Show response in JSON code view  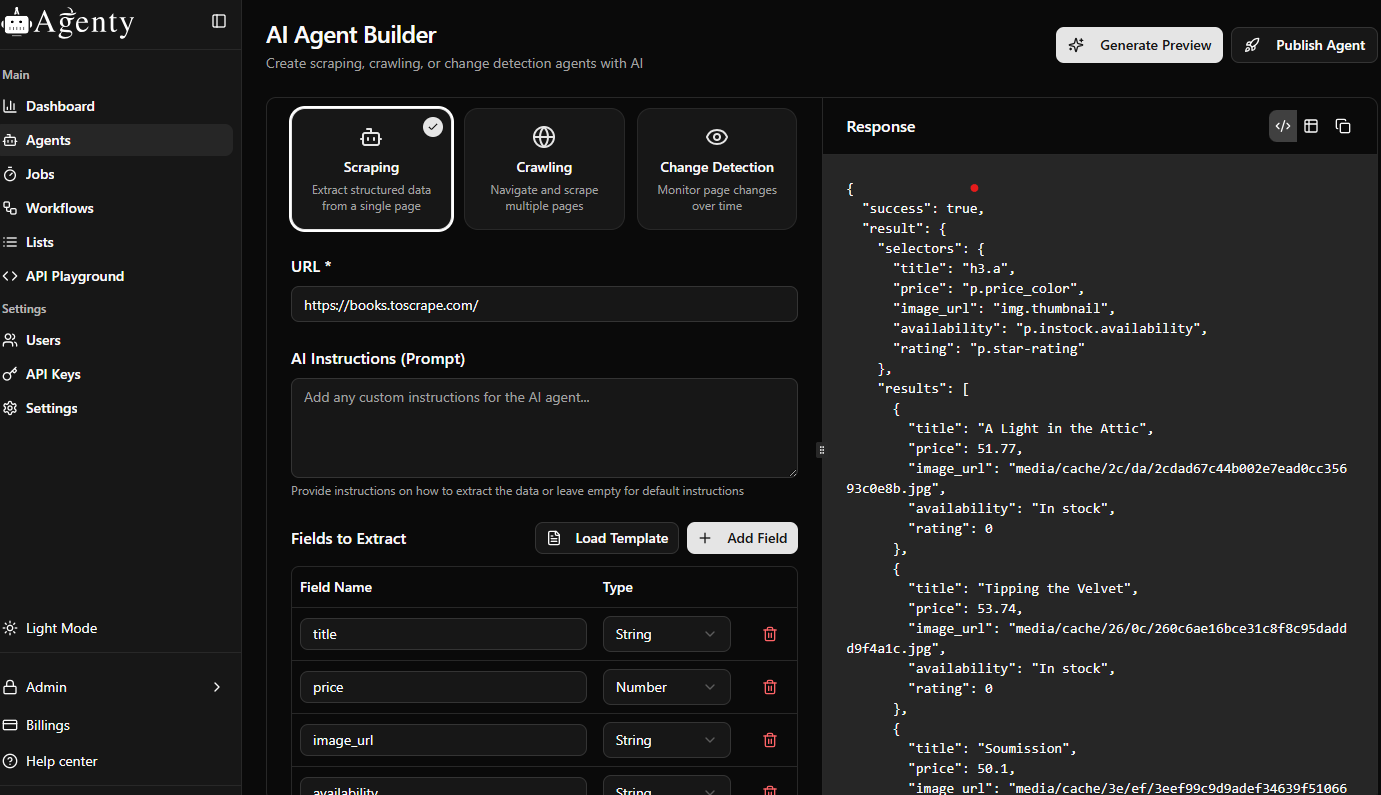click(x=1283, y=126)
